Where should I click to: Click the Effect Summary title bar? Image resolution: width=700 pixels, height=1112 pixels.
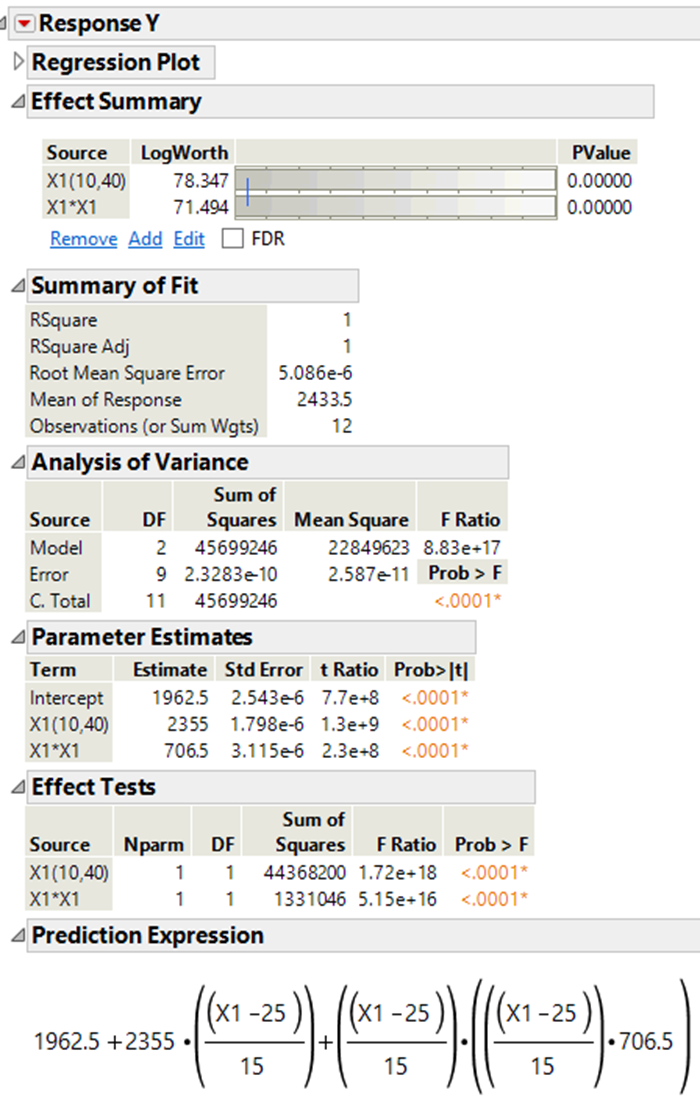point(114,101)
